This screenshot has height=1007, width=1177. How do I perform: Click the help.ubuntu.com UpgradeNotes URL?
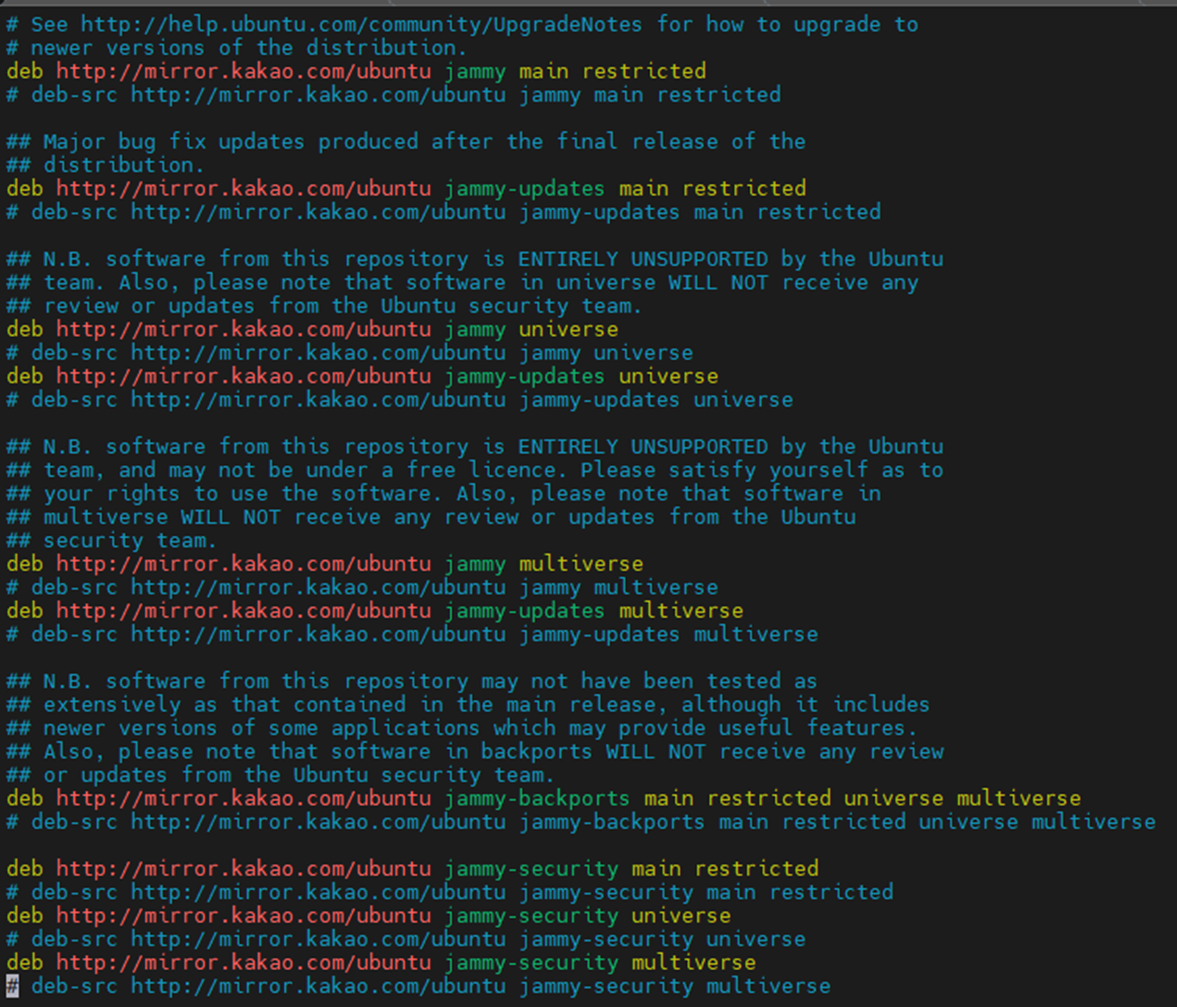(361, 25)
